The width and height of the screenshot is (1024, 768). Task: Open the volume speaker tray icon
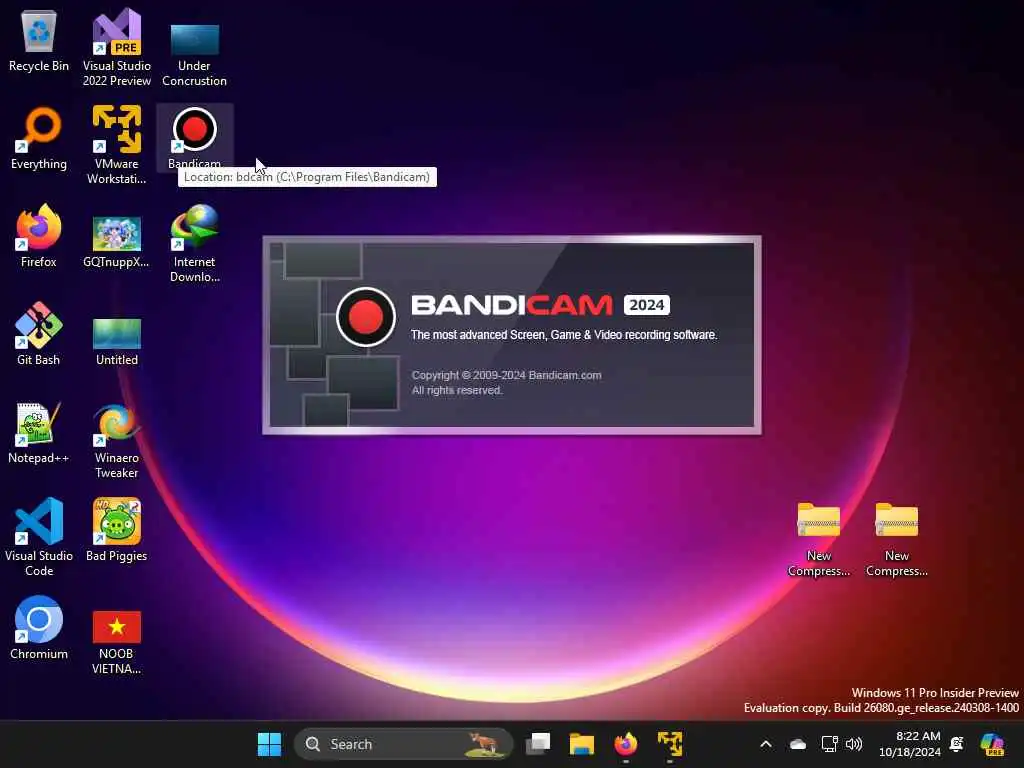click(x=854, y=744)
